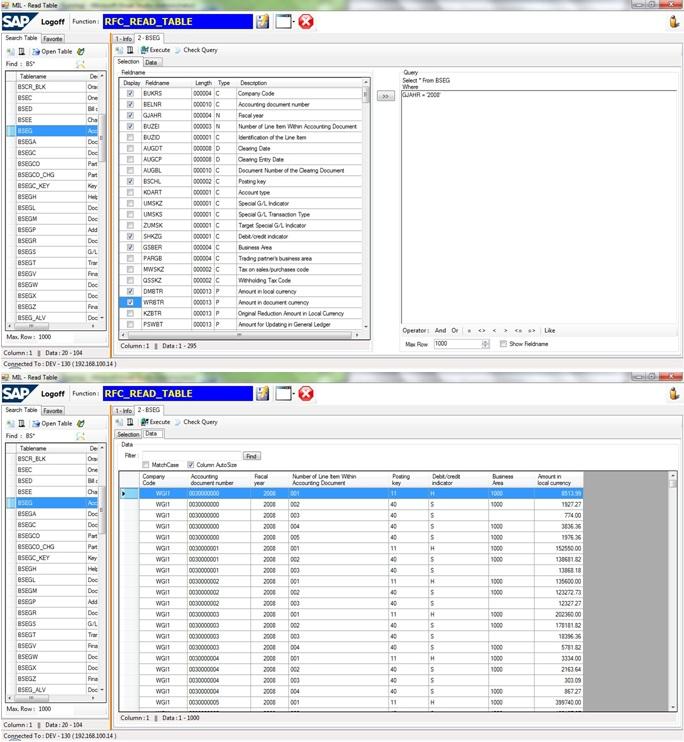Click the refresh icon beside Open Table, lower window
The image size is (684, 742).
pos(80,424)
